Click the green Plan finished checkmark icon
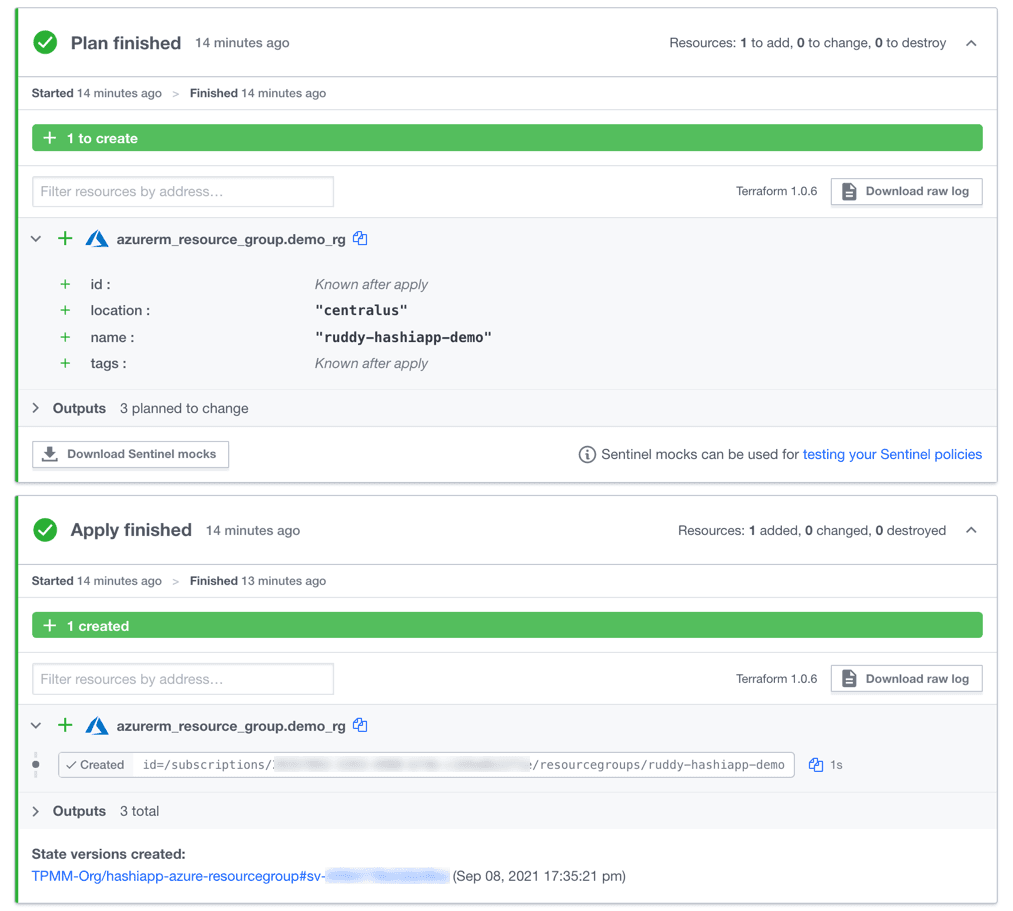Image resolution: width=1013 pixels, height=911 pixels. [x=45, y=43]
